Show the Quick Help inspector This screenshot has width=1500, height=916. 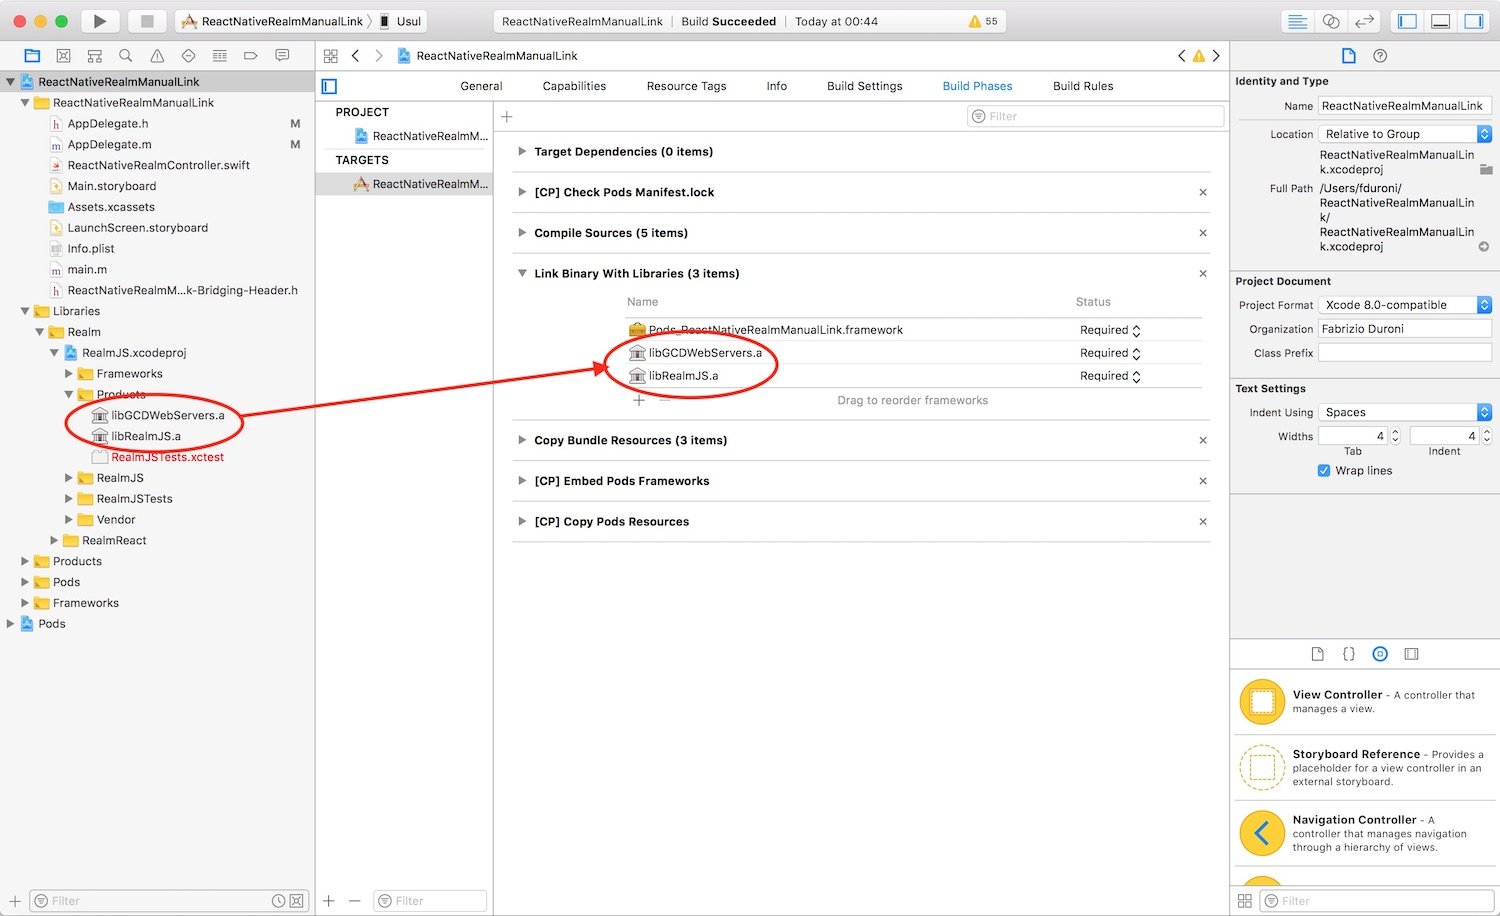click(1380, 56)
